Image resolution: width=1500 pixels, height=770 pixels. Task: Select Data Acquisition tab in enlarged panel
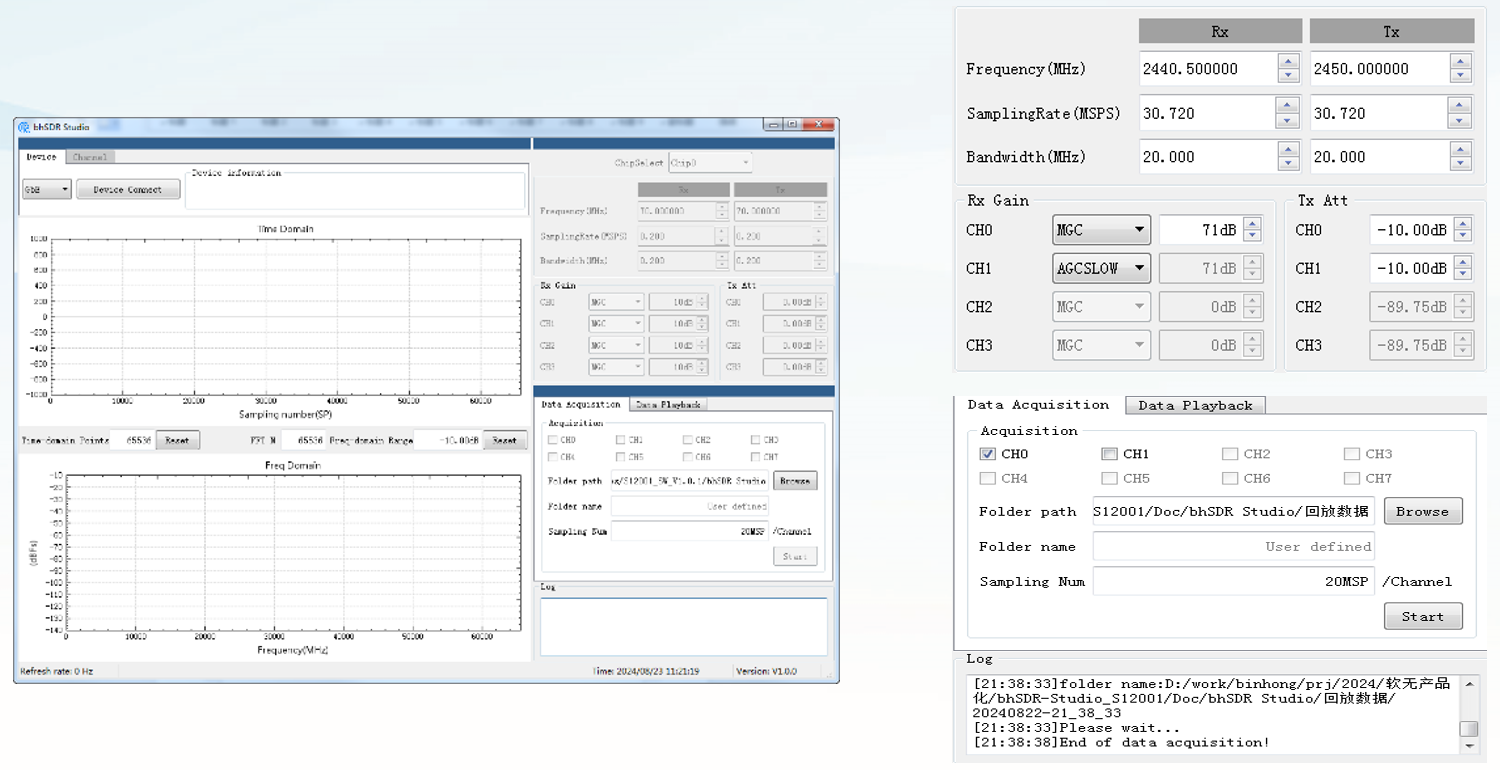[x=1039, y=405]
